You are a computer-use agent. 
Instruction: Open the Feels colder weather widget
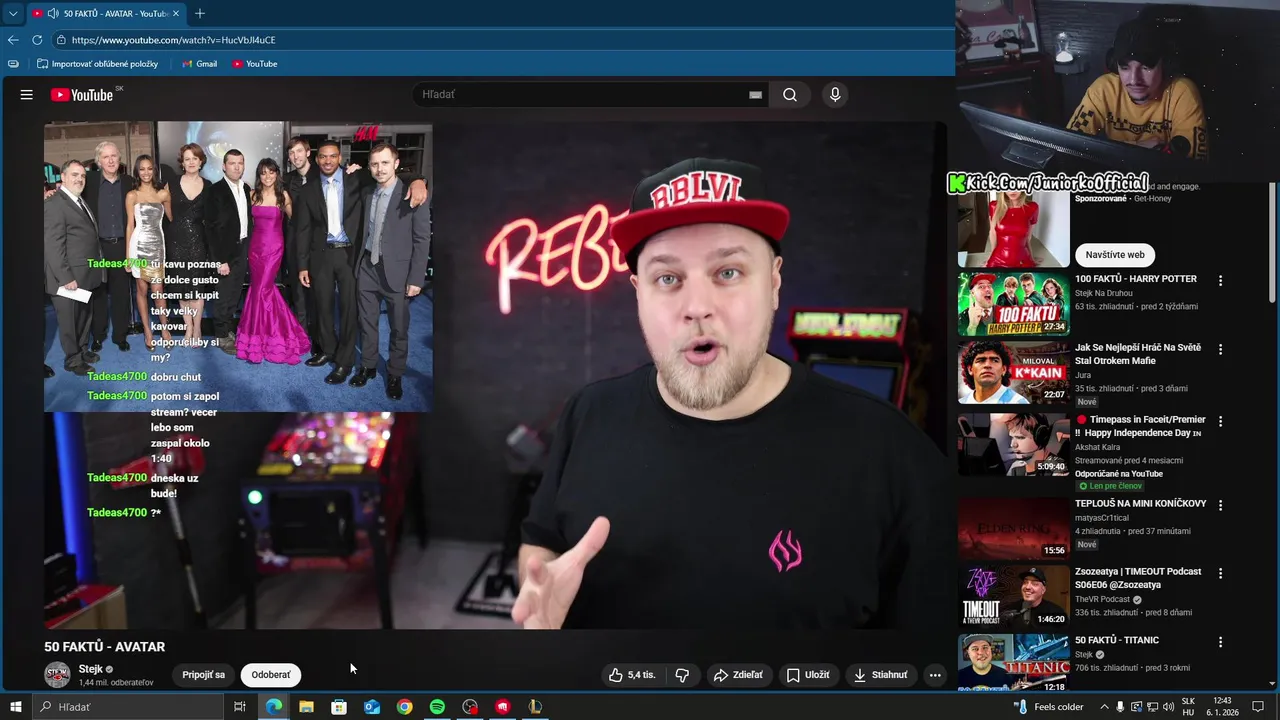[x=1048, y=707]
